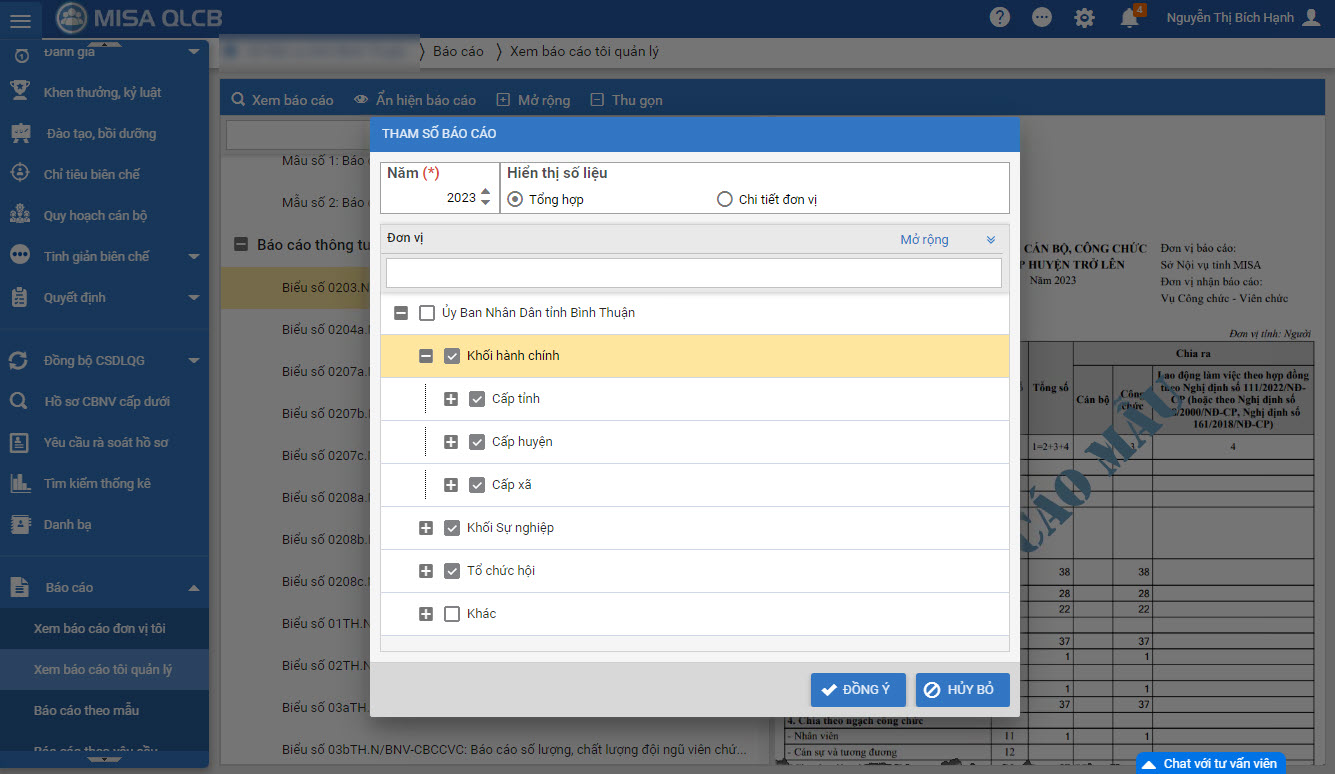Click the Danh bạ contacts icon
The image size is (1335, 774).
[x=19, y=524]
